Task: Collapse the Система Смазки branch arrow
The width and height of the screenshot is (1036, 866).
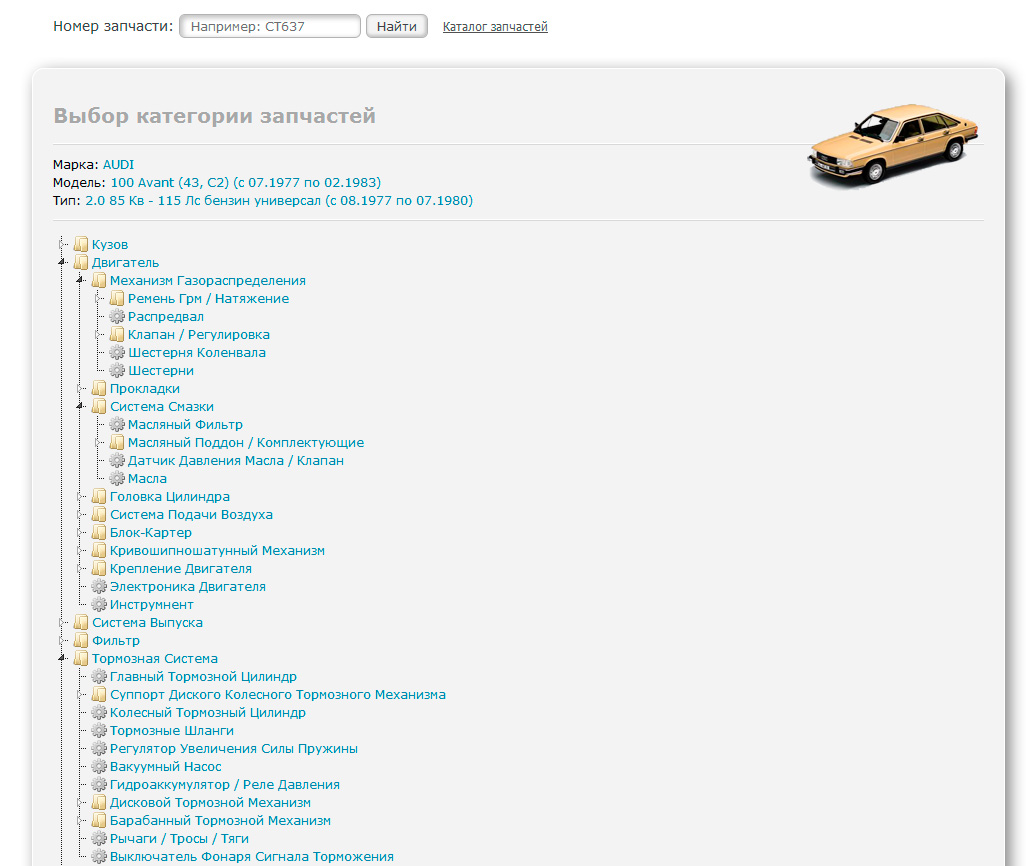Action: 80,407
